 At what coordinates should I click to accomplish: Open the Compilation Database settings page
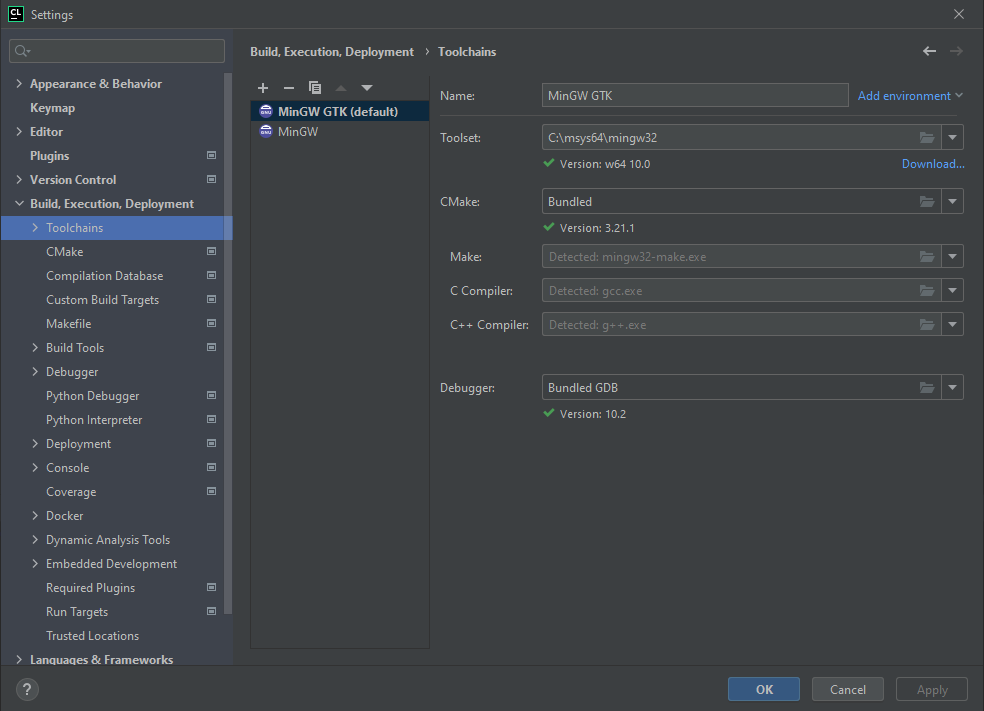(x=104, y=276)
